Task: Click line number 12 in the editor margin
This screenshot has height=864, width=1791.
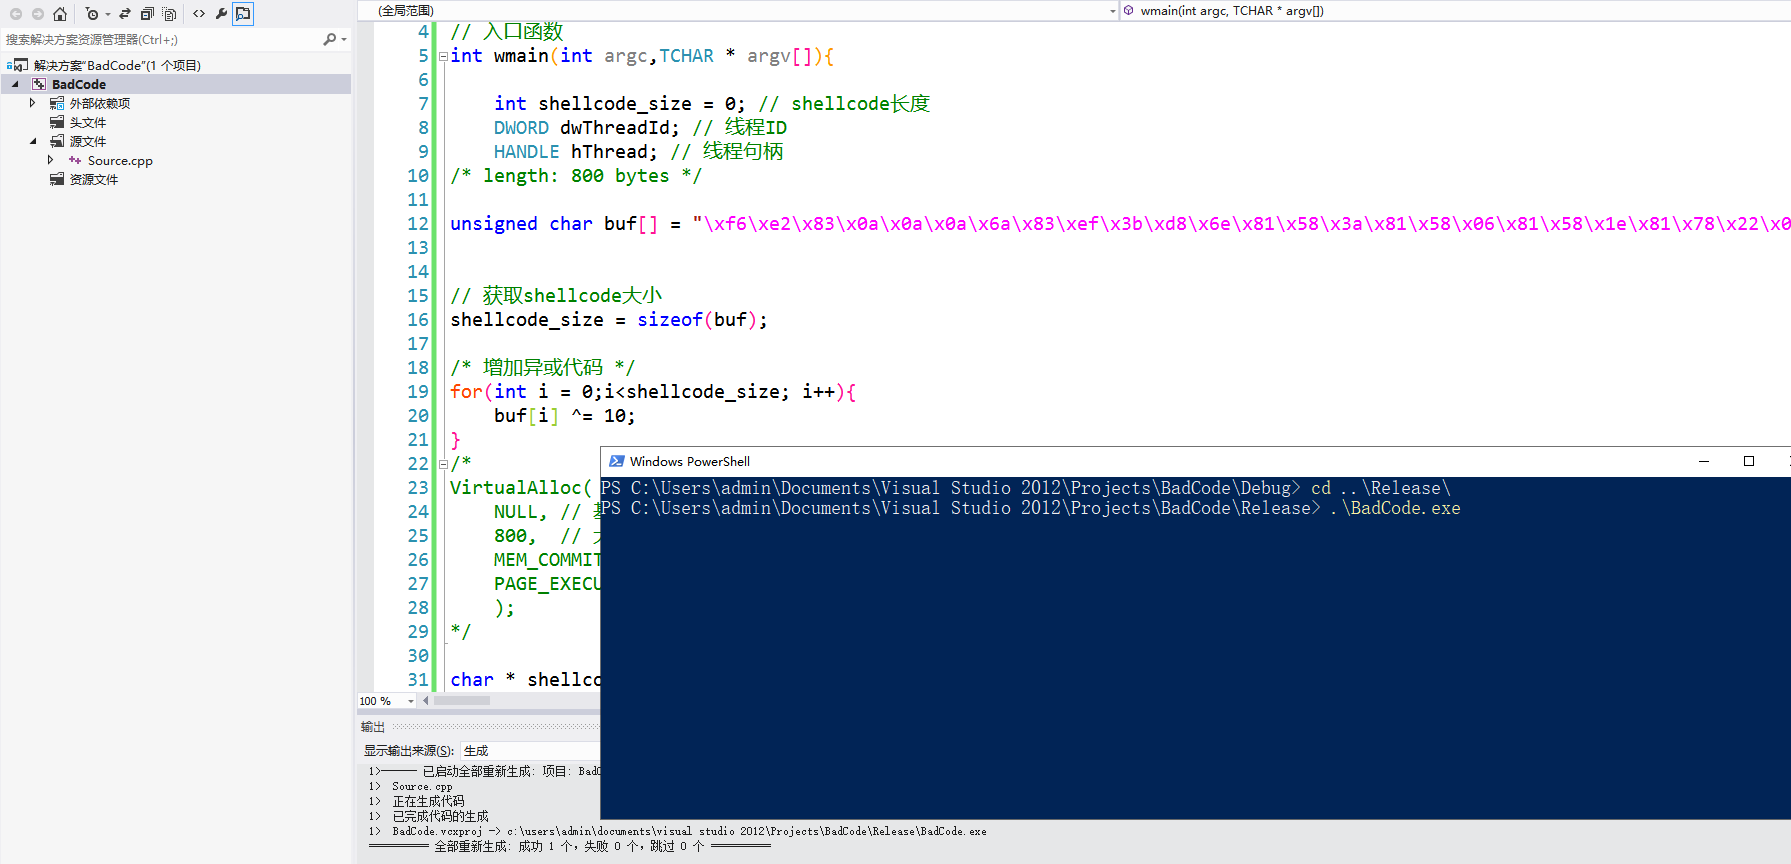Action: pyautogui.click(x=417, y=224)
